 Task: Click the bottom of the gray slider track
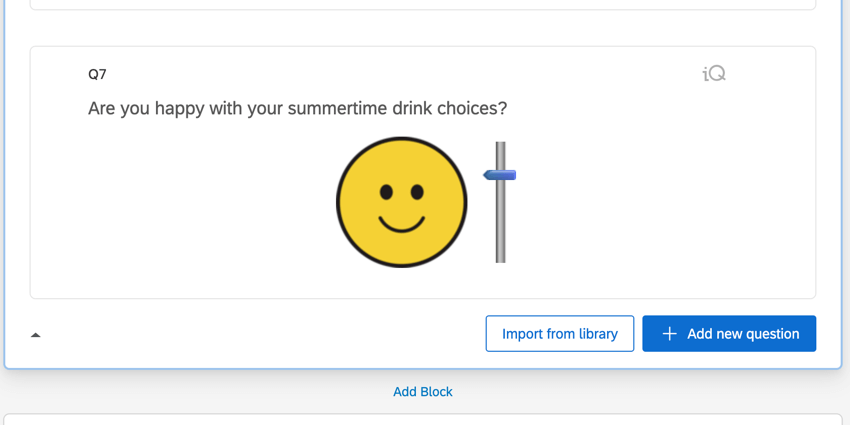[500, 257]
